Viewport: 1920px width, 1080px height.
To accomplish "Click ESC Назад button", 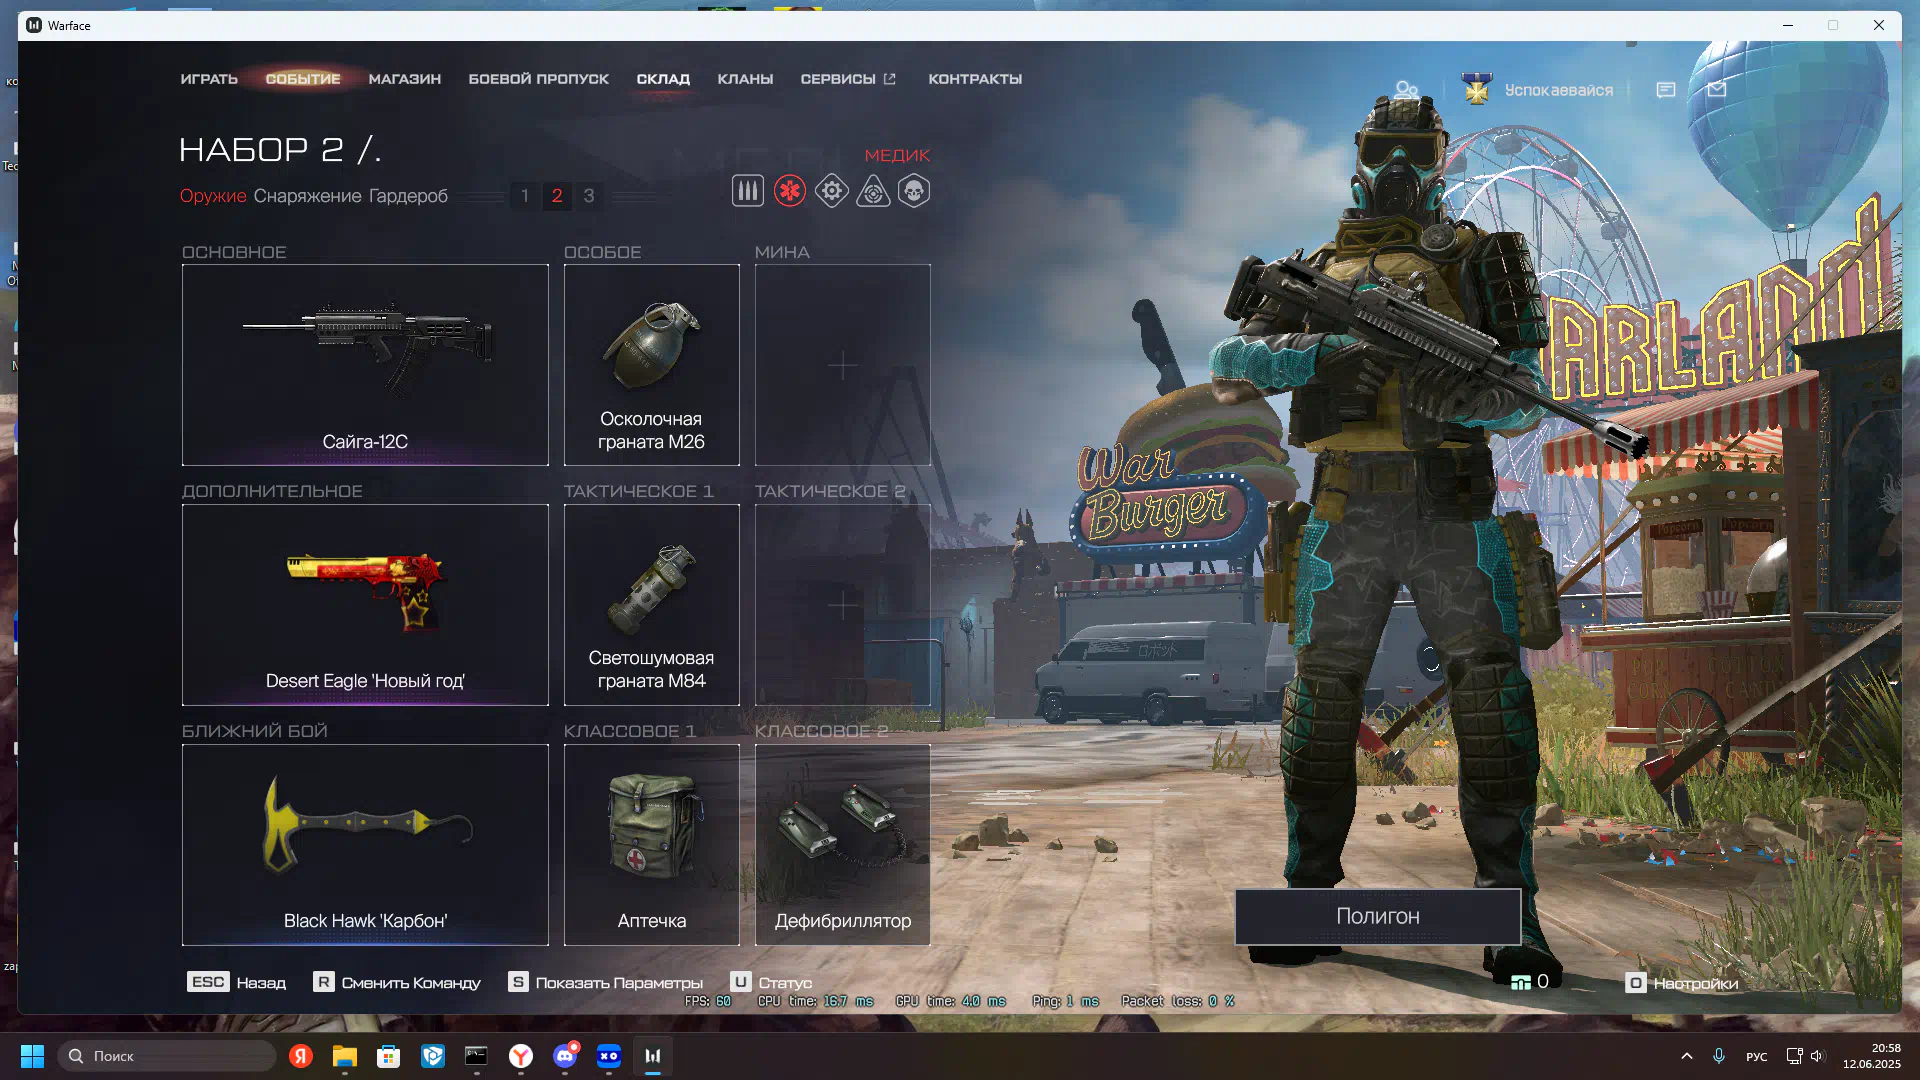I will click(237, 983).
